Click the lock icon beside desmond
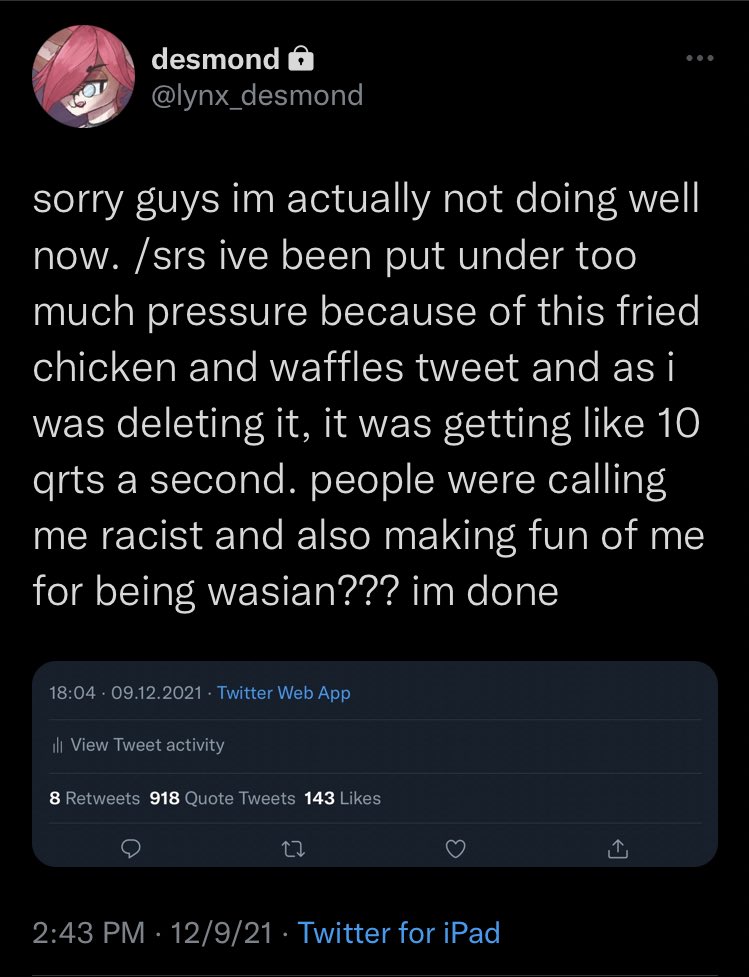The height and width of the screenshot is (977, 749). click(x=300, y=61)
